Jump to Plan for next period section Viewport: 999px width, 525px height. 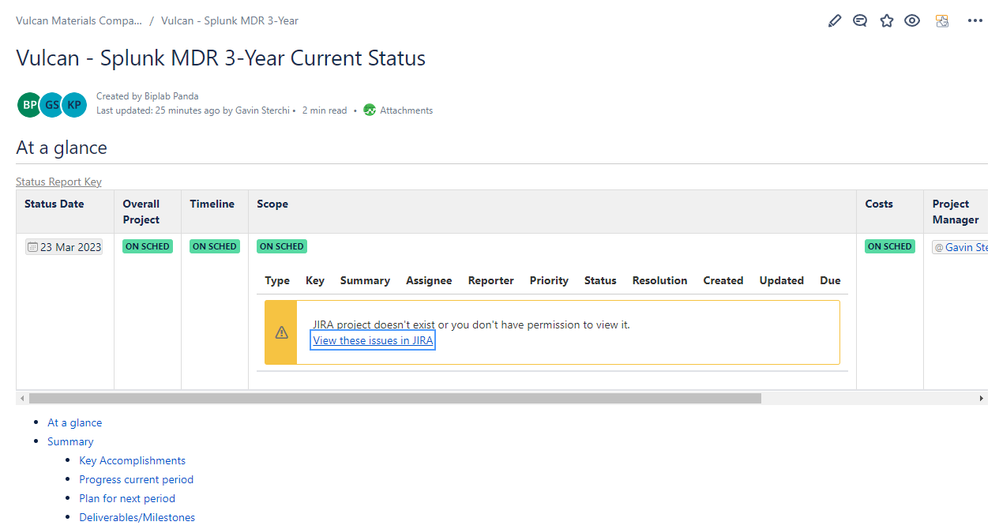tap(127, 499)
